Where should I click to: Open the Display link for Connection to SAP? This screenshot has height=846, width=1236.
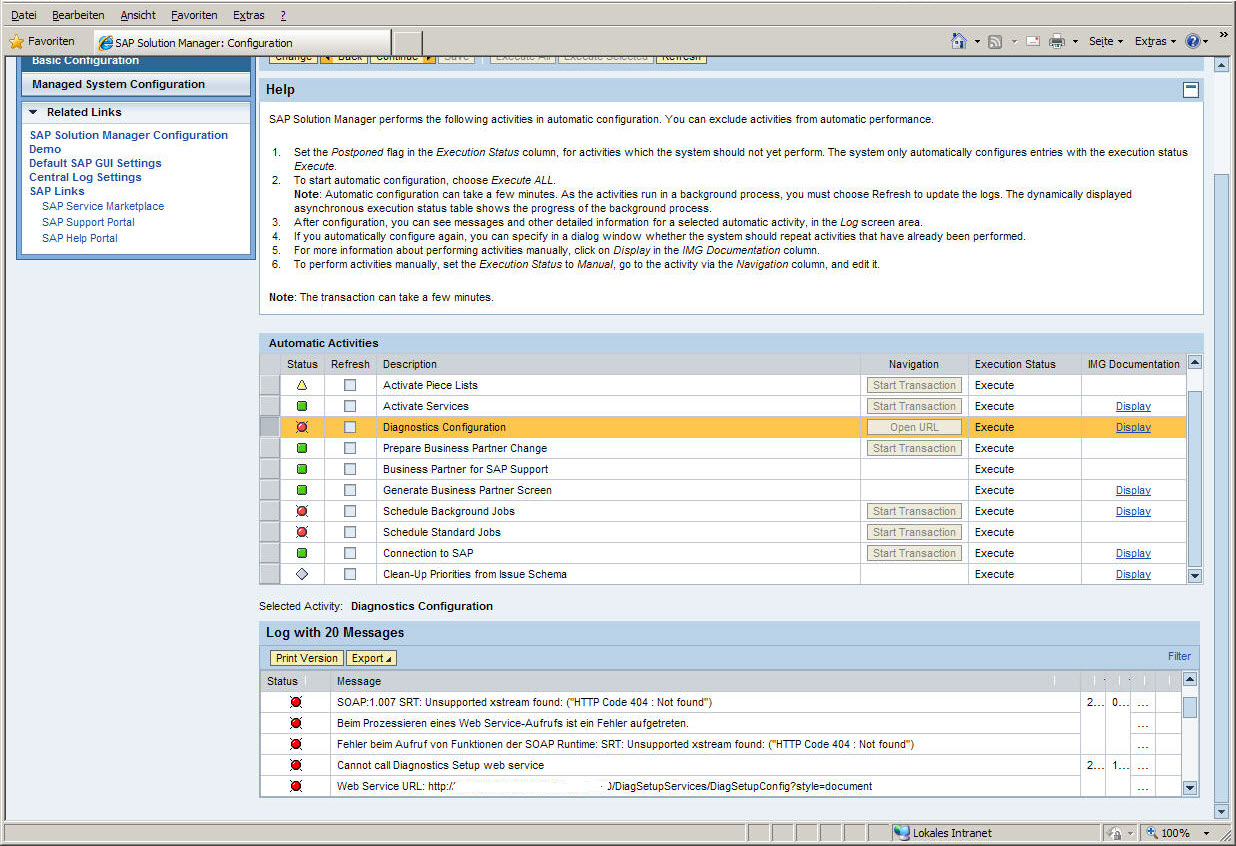1133,553
